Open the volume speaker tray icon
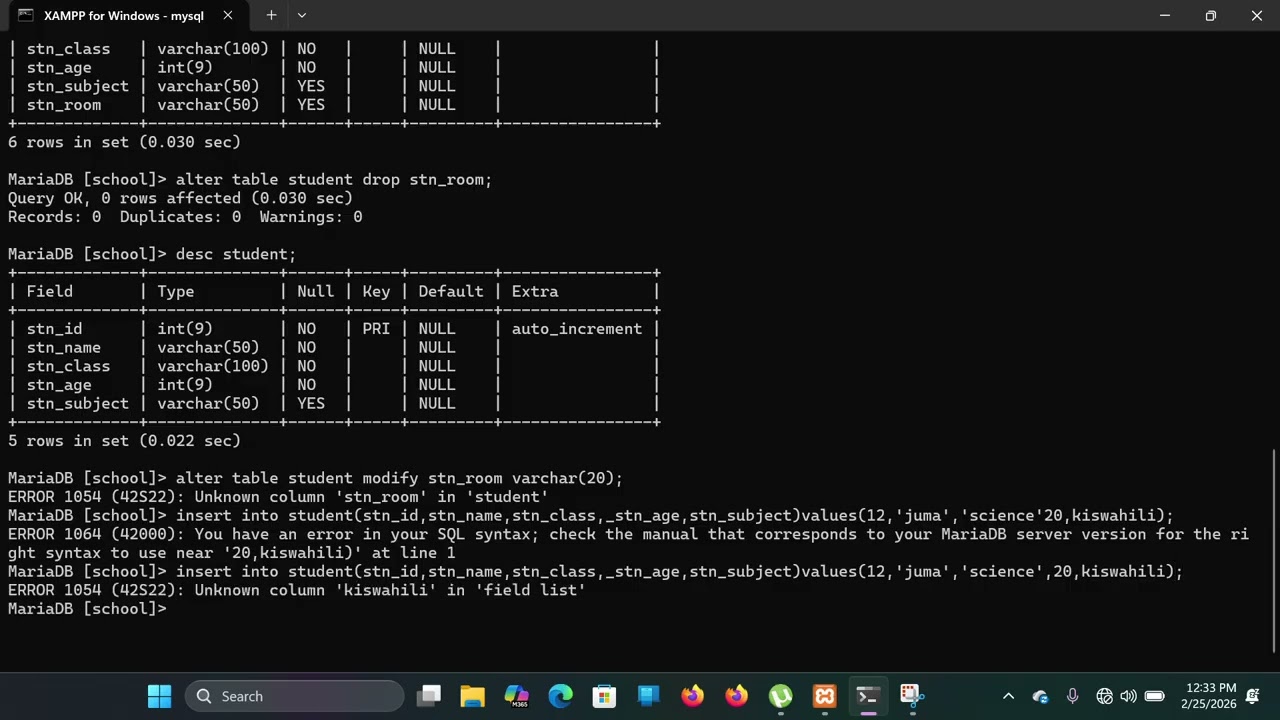Image resolution: width=1280 pixels, height=720 pixels. point(1128,696)
